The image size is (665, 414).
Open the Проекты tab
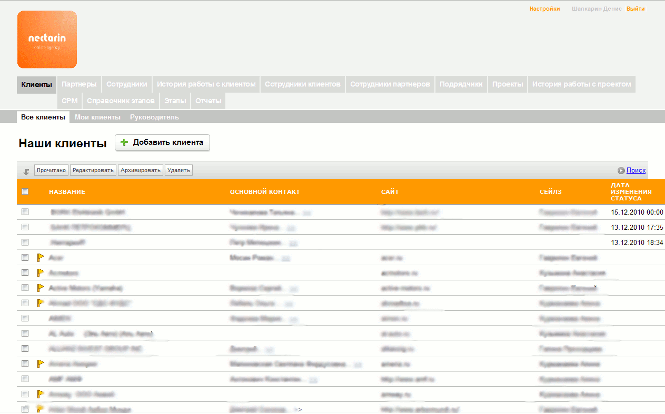508,84
